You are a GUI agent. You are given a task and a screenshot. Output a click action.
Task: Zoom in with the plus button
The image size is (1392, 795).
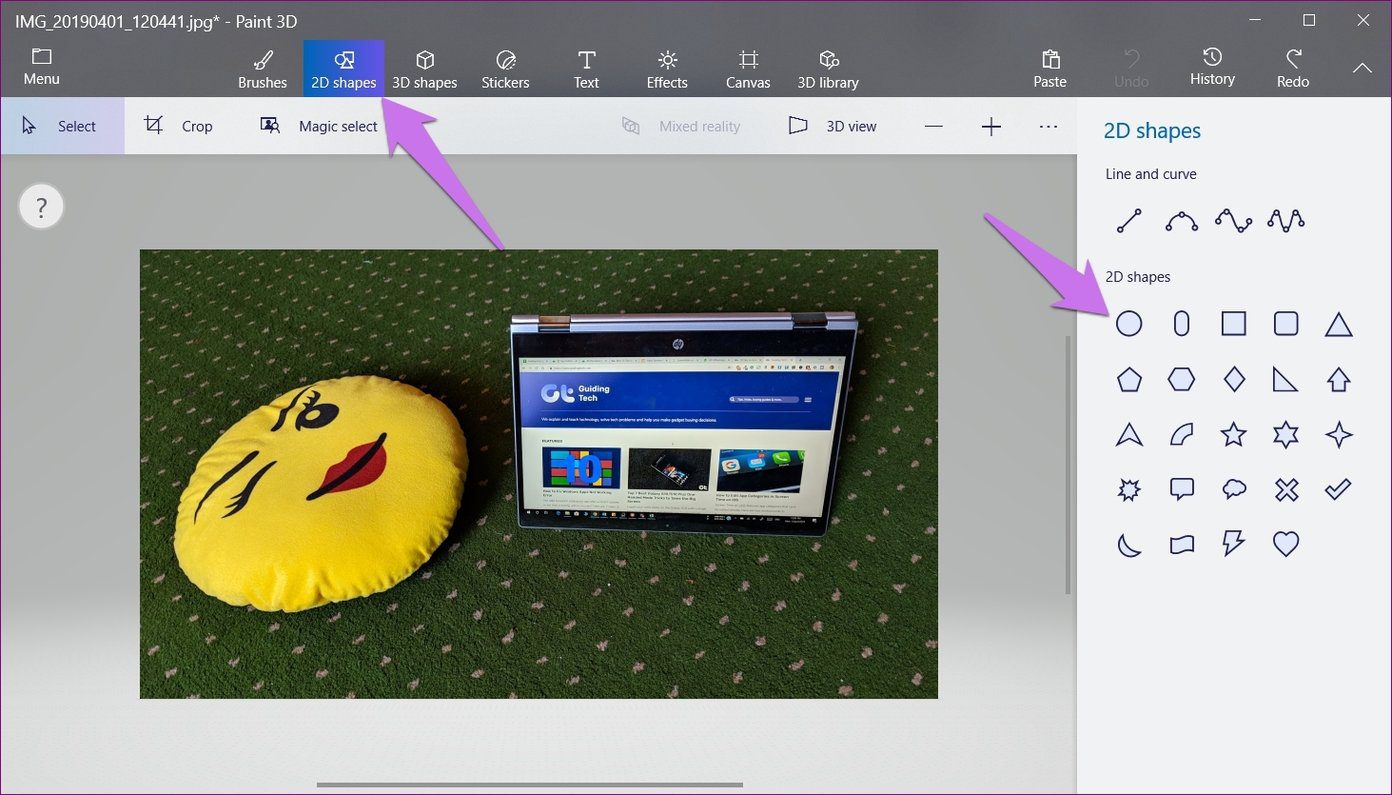click(991, 126)
